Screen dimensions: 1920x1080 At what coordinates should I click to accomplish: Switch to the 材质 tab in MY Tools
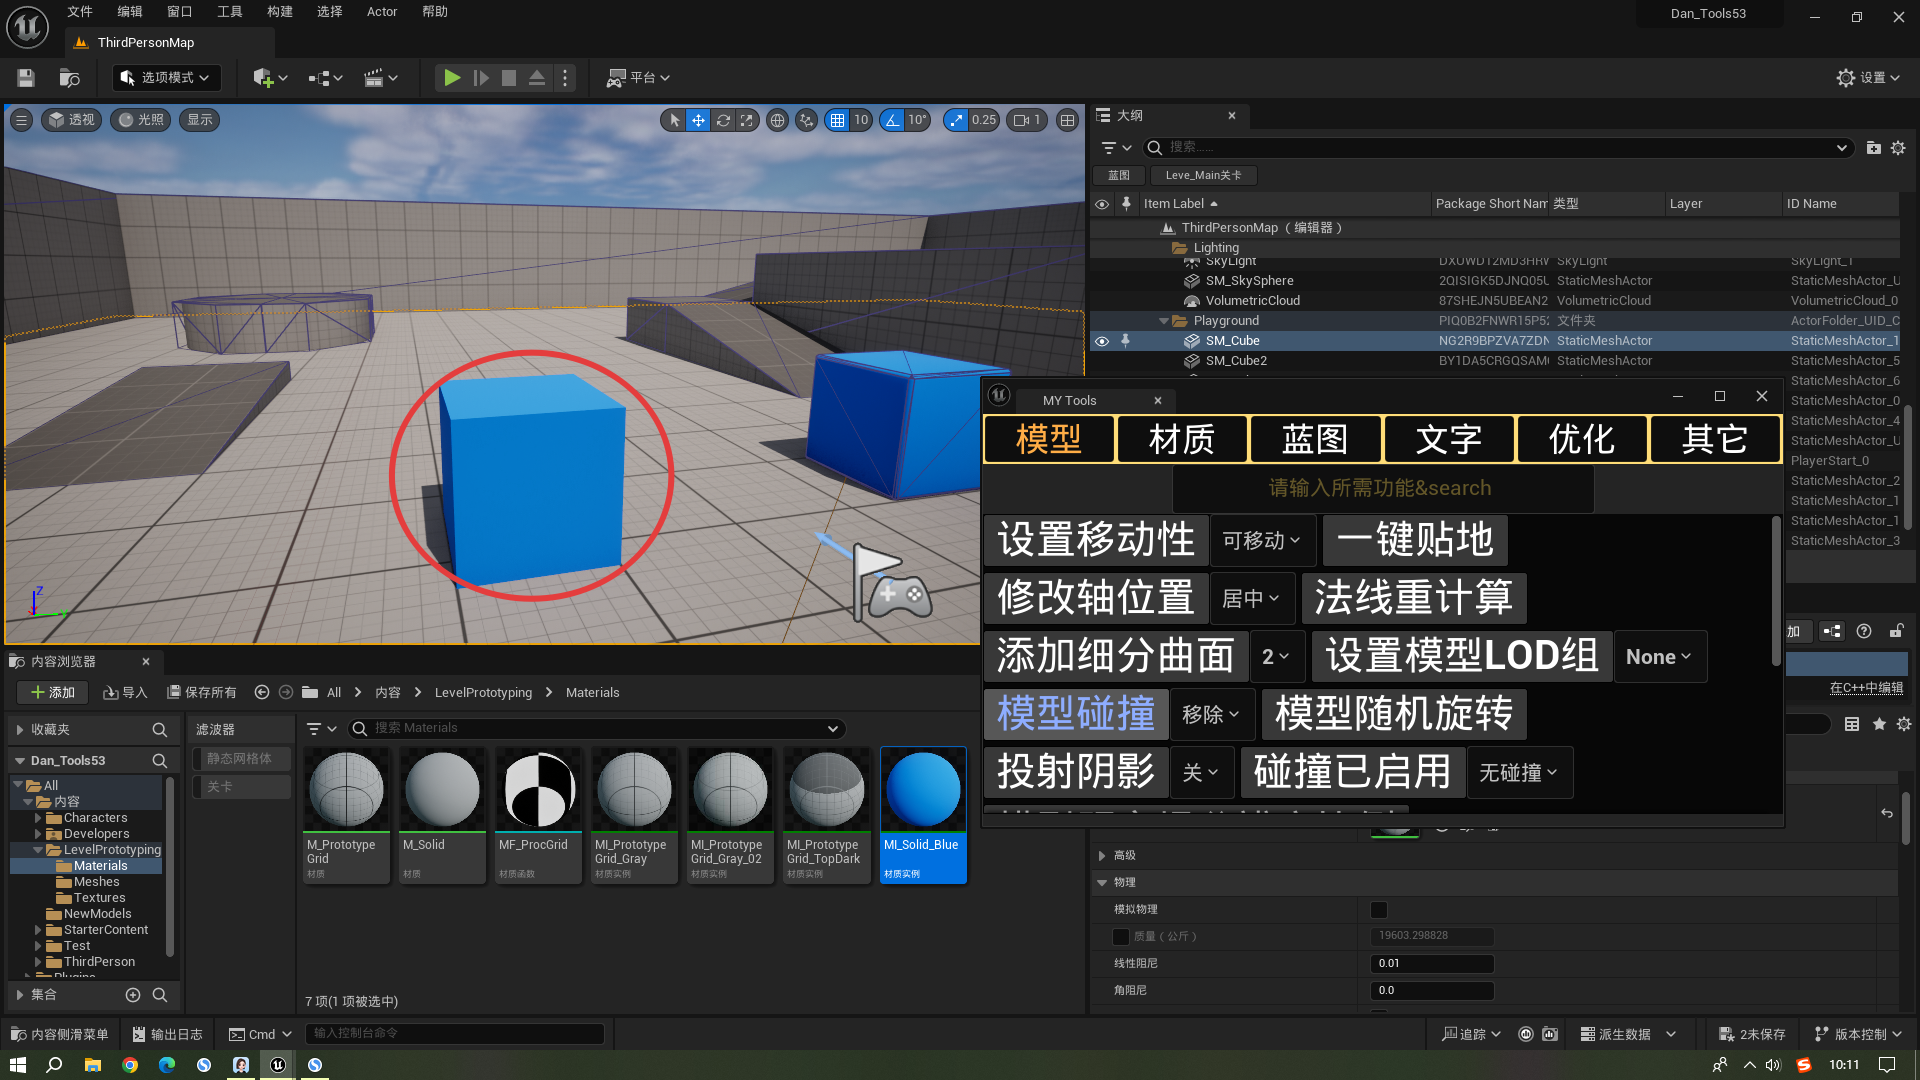(1182, 440)
